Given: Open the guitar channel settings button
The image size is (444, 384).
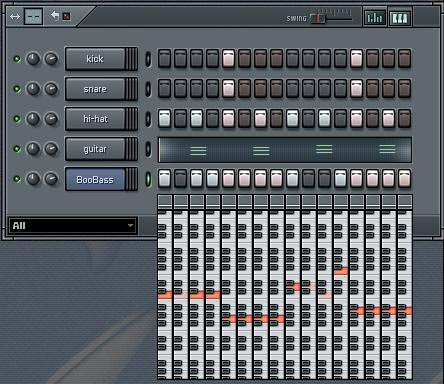Looking at the screenshot, I should [x=101, y=149].
